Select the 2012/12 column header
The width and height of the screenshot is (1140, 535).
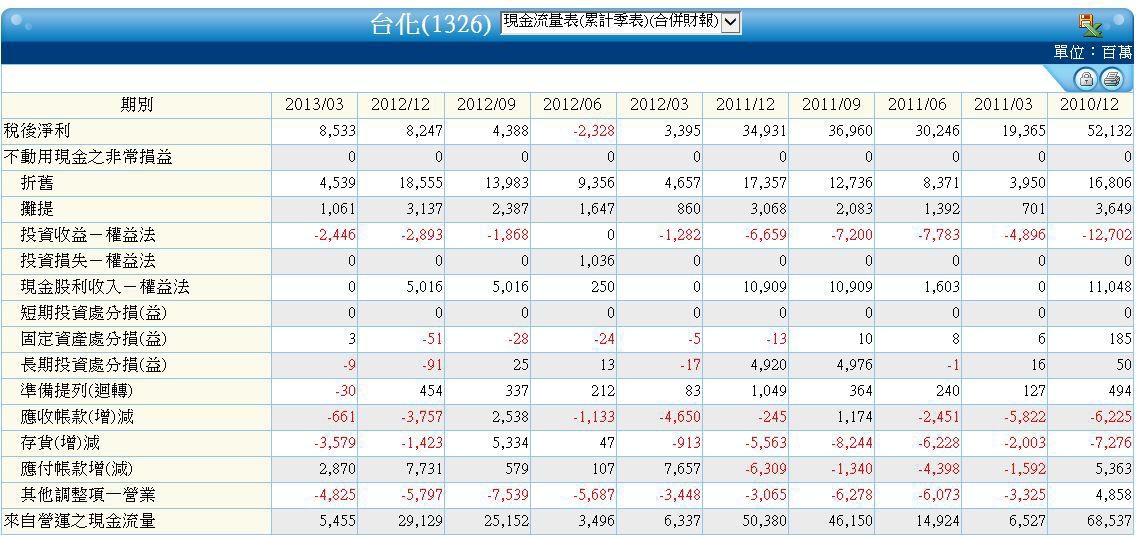click(401, 105)
